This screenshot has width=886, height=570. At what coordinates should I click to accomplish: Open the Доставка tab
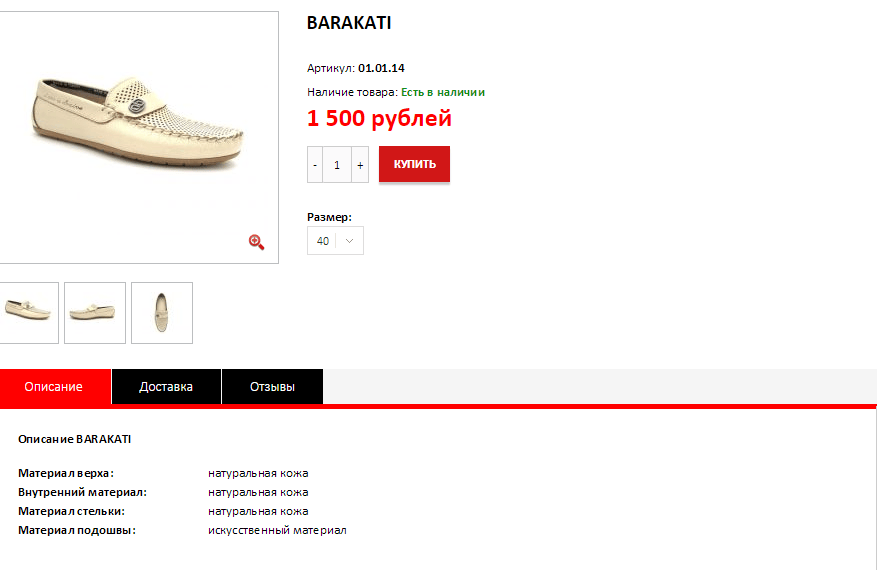click(x=166, y=386)
